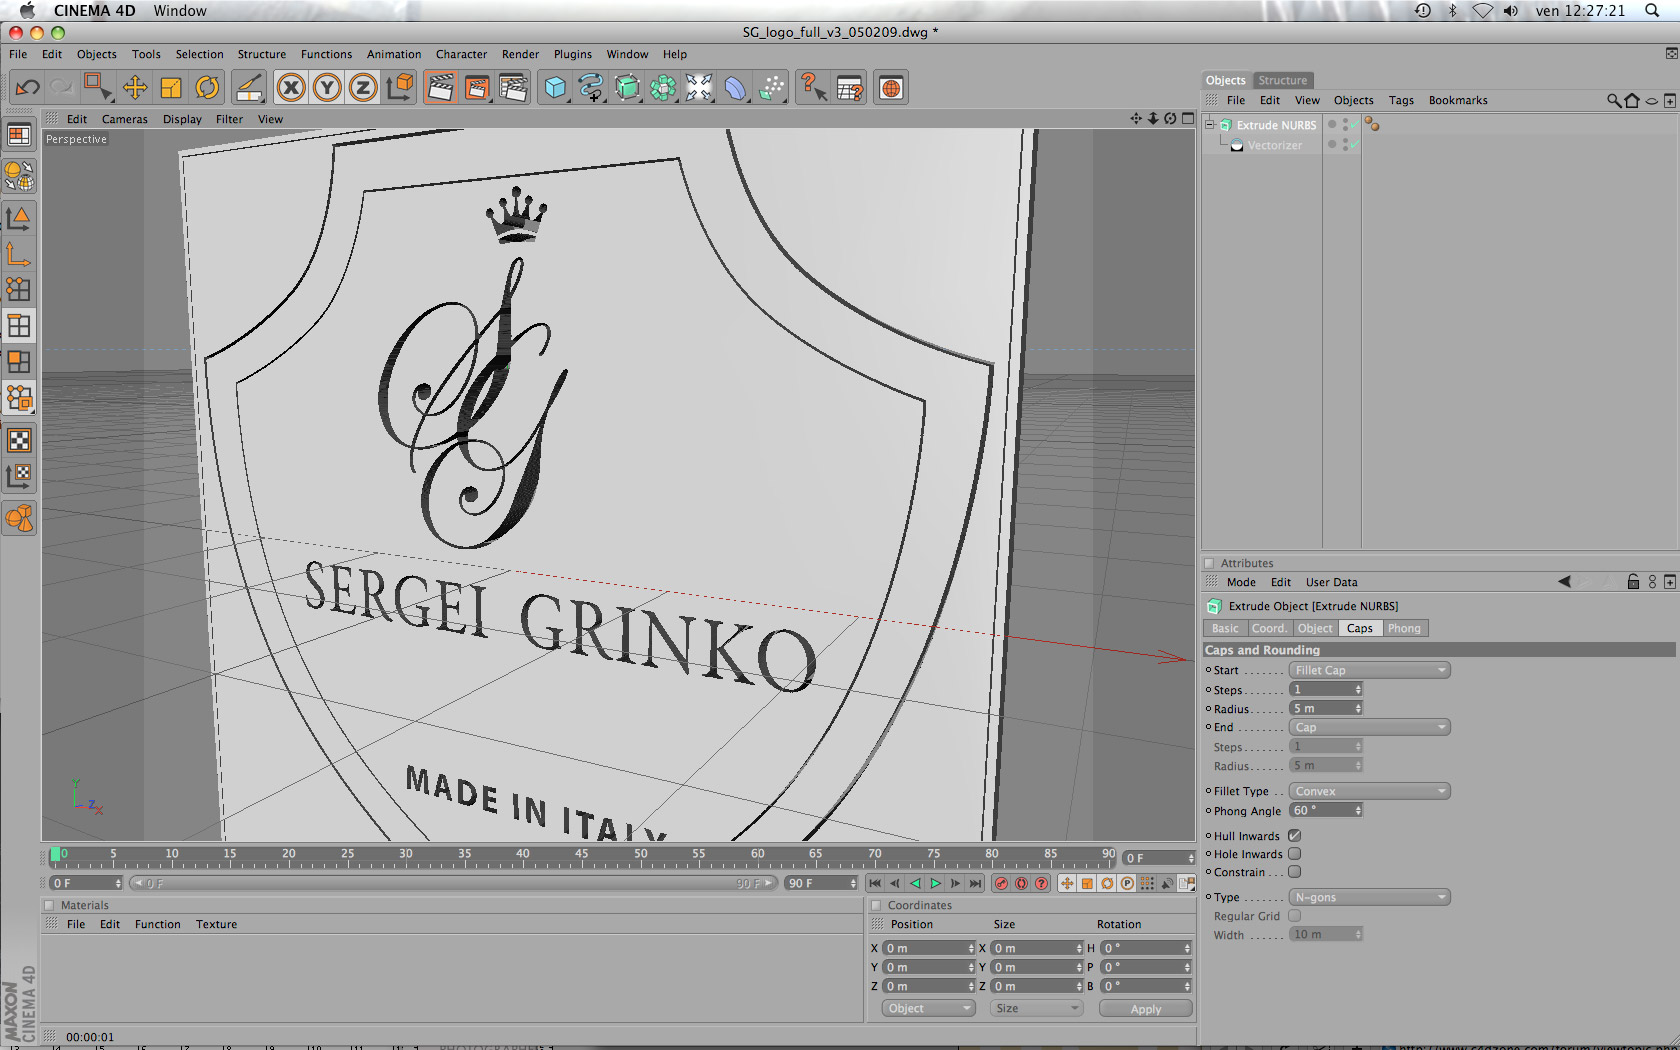Jump to the start of animation
This screenshot has width=1680, height=1050.
875,883
